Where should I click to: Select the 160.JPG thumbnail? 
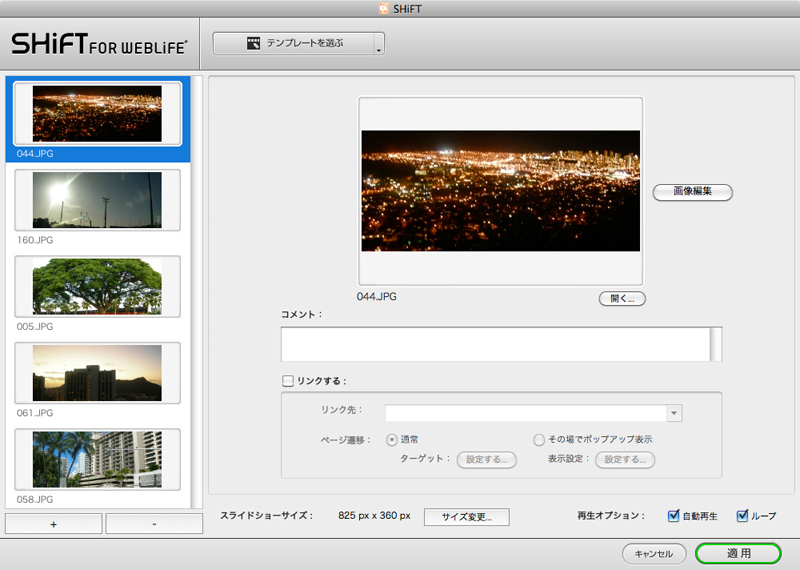tap(97, 200)
